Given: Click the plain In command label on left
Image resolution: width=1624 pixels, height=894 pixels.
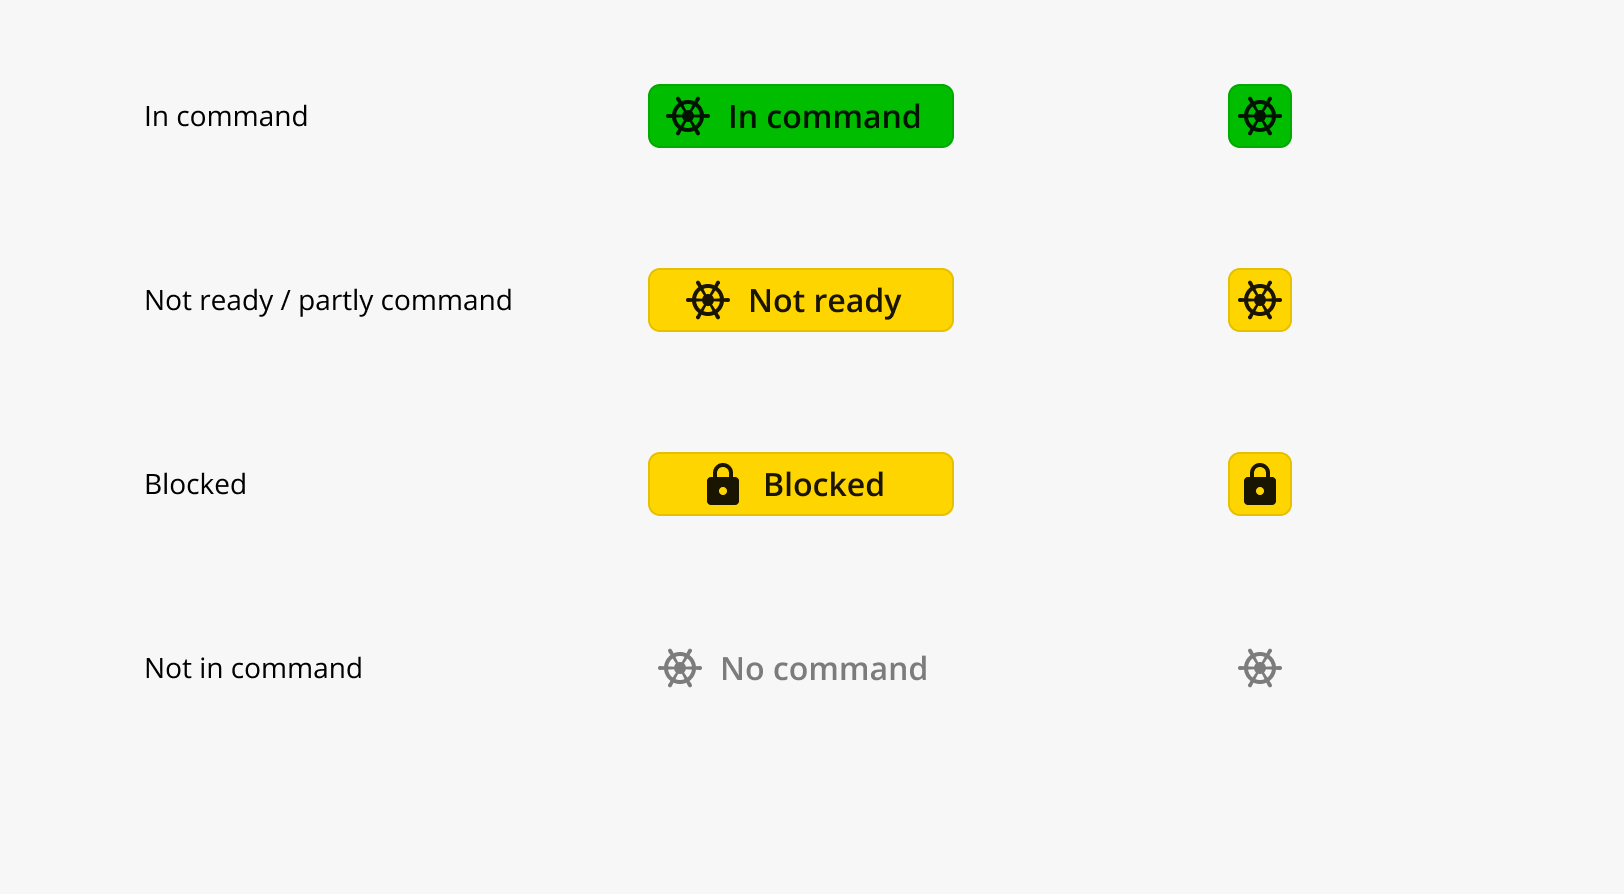Looking at the screenshot, I should tap(226, 117).
